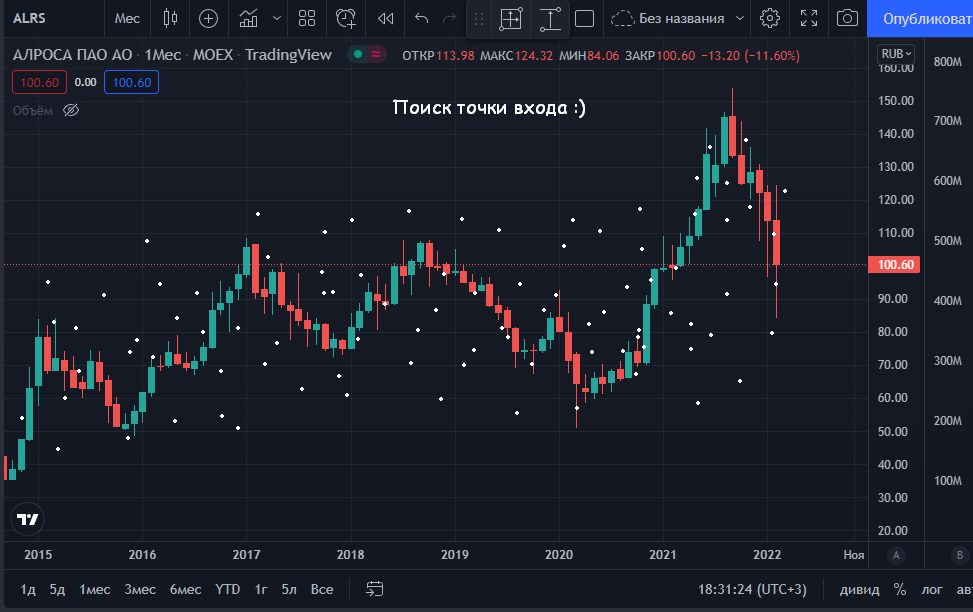
Task: Change the Мес timeframe interval
Action: (x=127, y=18)
